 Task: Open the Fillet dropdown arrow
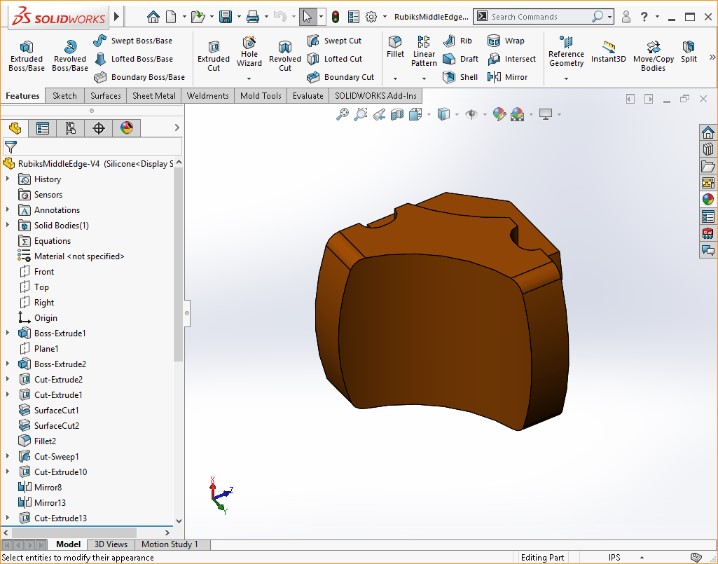tap(395, 79)
